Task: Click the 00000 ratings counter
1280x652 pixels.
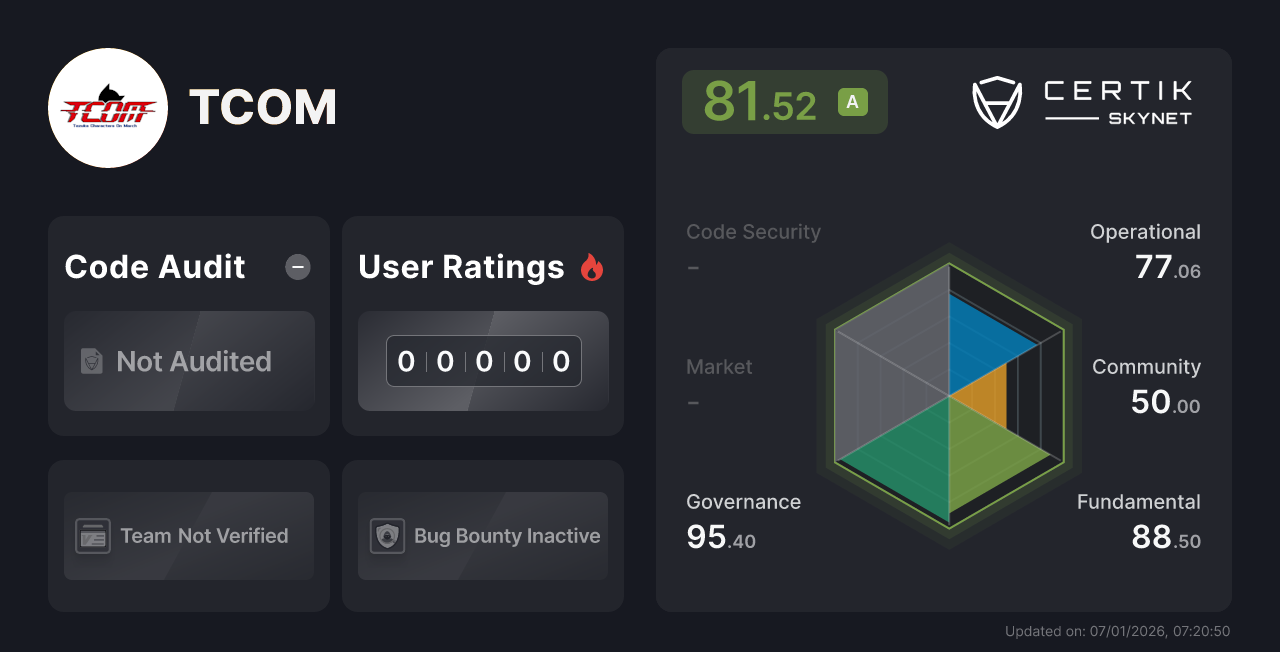Action: 483,361
